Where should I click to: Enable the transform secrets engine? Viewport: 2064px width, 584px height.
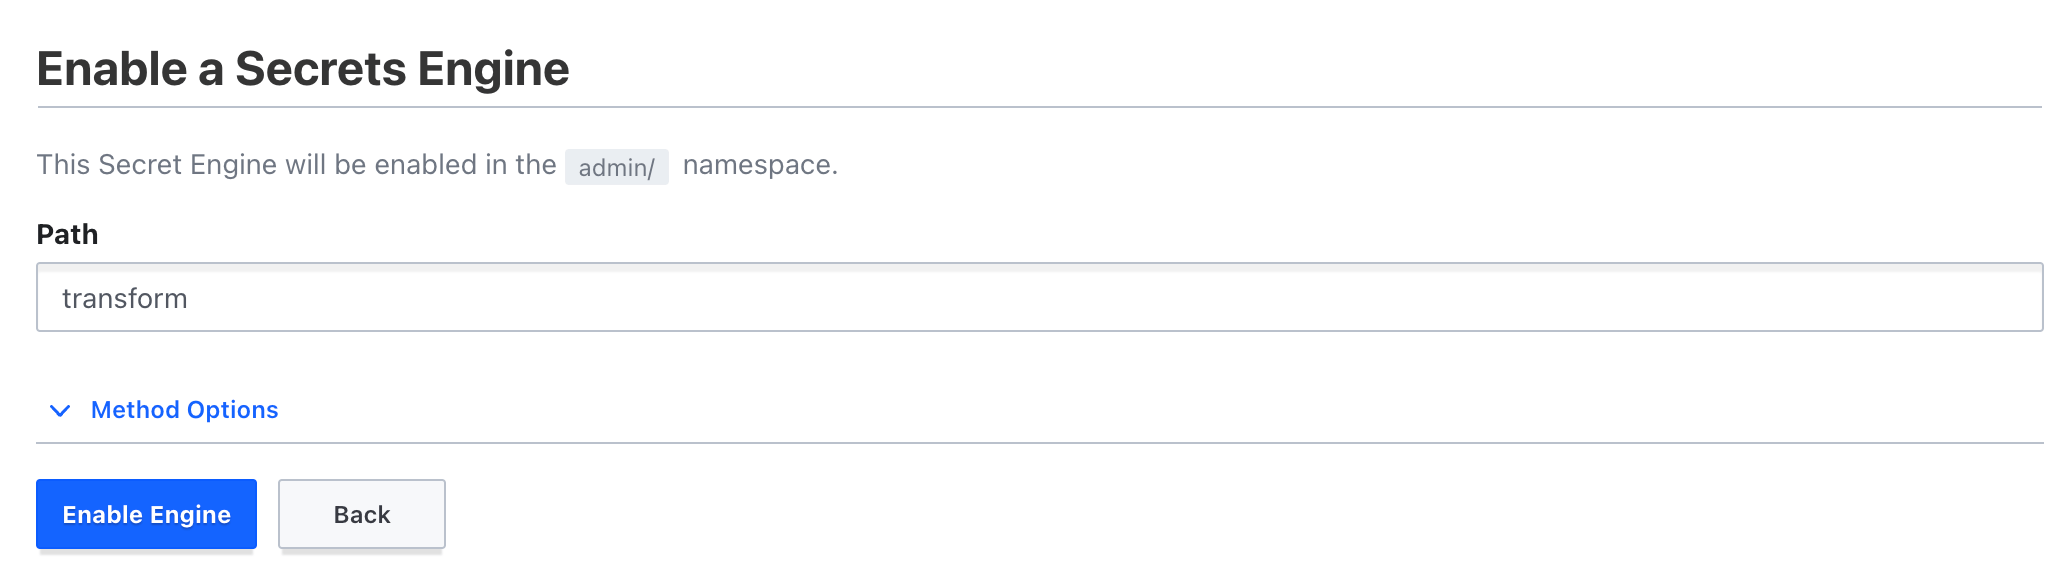pos(146,514)
